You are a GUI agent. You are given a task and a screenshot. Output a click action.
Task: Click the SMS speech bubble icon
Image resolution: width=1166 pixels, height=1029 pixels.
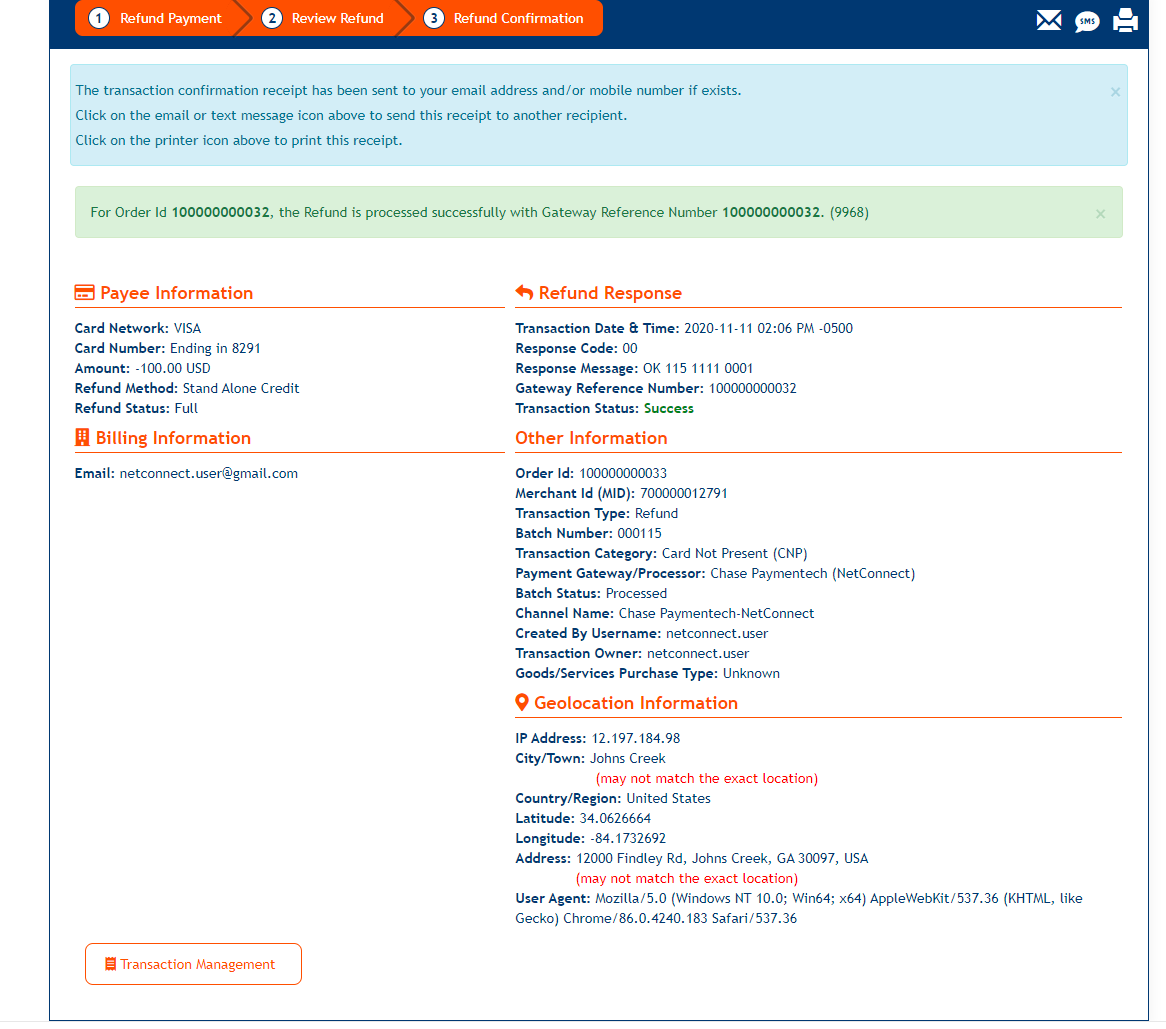tap(1087, 21)
